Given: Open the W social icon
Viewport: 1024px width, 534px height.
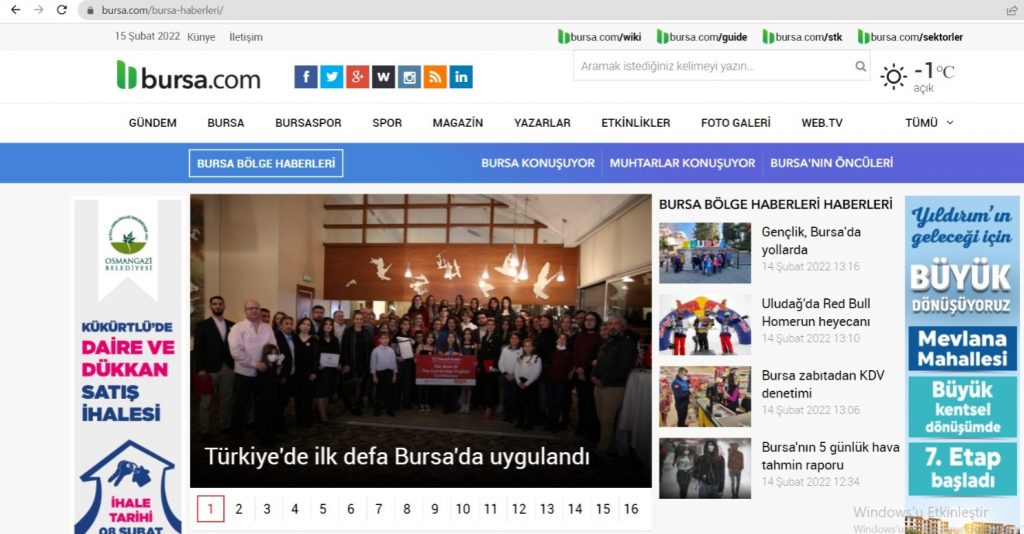Looking at the screenshot, I should click(383, 77).
